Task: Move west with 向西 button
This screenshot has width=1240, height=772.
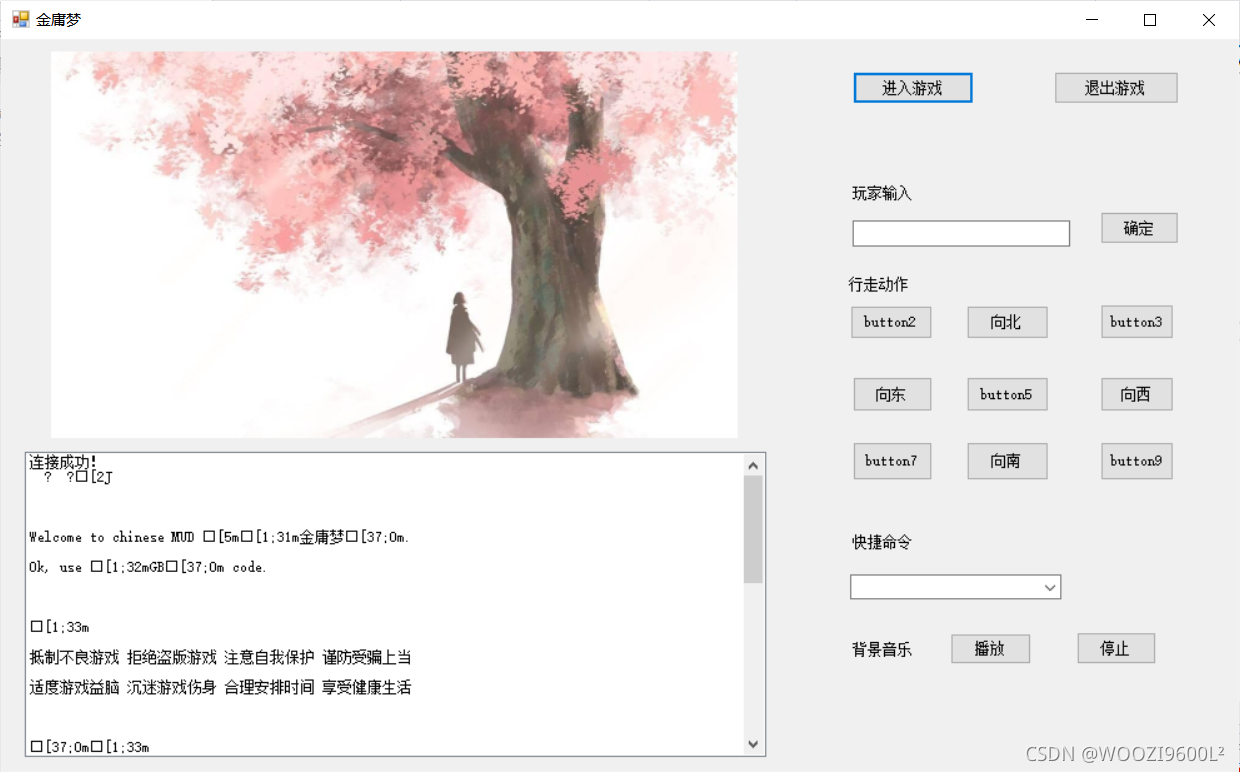Action: 1136,394
